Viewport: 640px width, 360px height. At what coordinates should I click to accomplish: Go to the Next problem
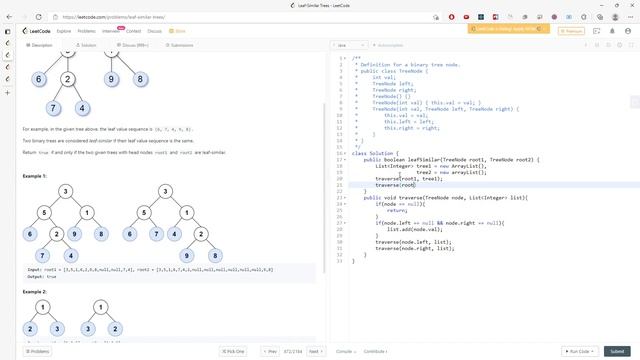click(316, 351)
